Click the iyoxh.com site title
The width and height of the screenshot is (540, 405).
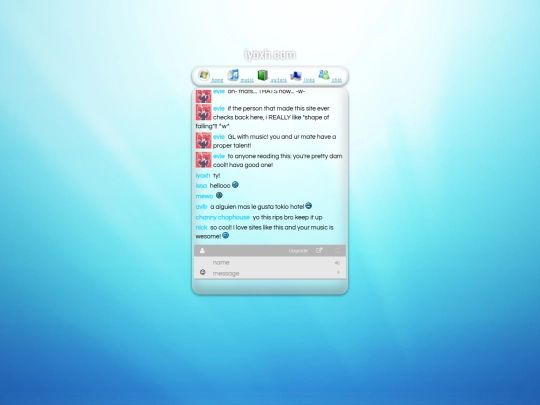[270, 54]
